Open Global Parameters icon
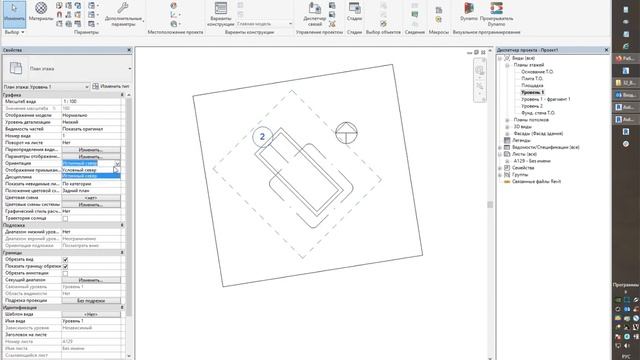Screen dimensions: 640x360 (69, 24)
